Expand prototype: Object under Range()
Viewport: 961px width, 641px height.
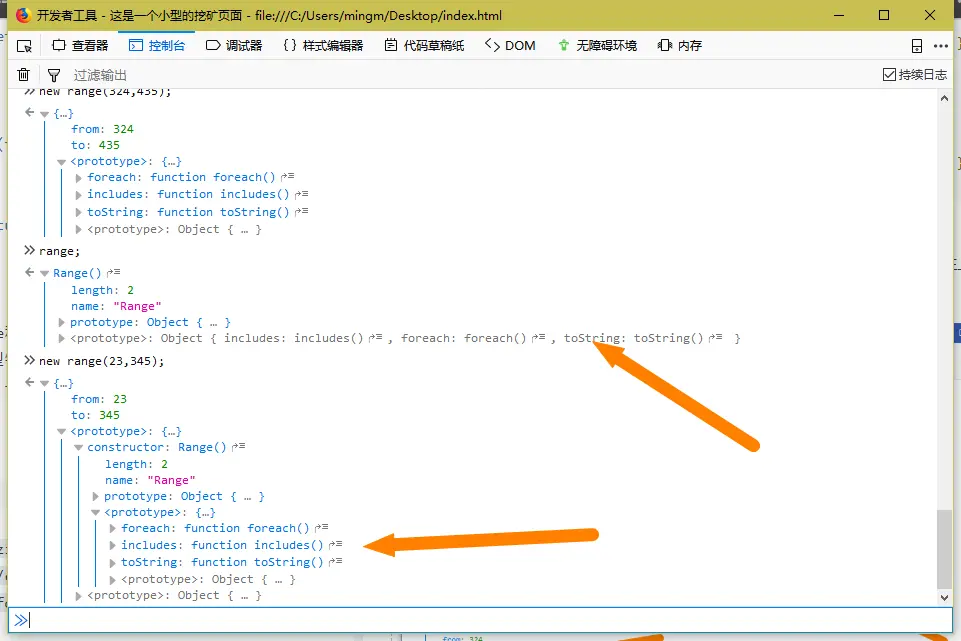pyautogui.click(x=61, y=322)
